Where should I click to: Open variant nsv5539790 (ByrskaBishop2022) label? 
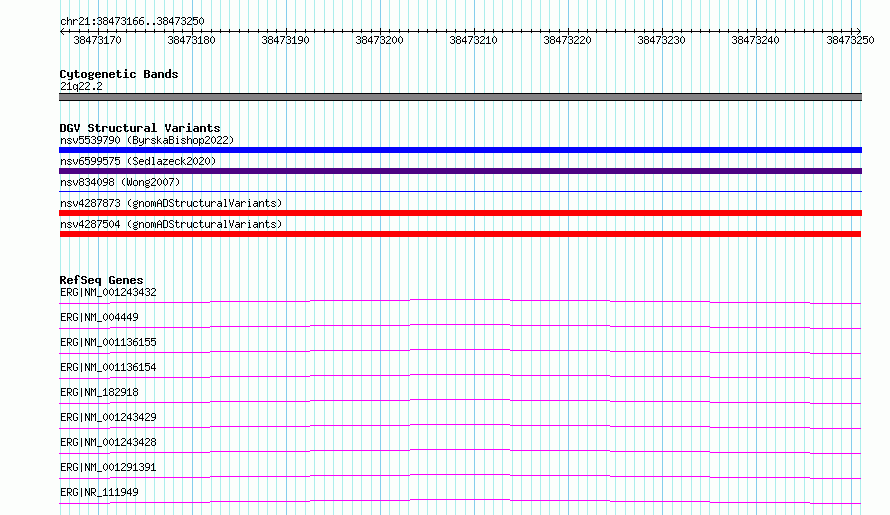click(x=147, y=140)
